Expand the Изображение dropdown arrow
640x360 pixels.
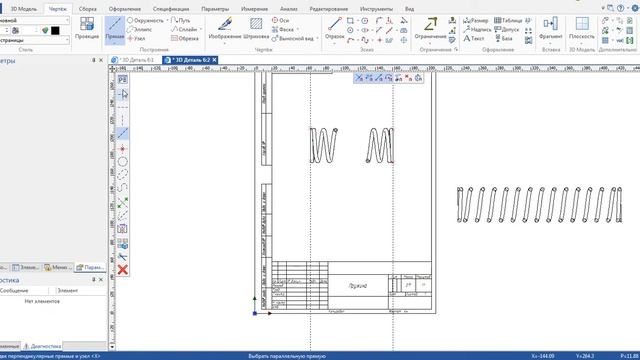click(x=224, y=42)
